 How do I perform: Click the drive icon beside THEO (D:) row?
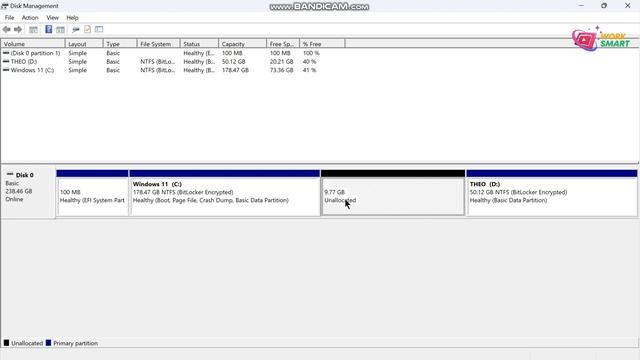(6, 62)
